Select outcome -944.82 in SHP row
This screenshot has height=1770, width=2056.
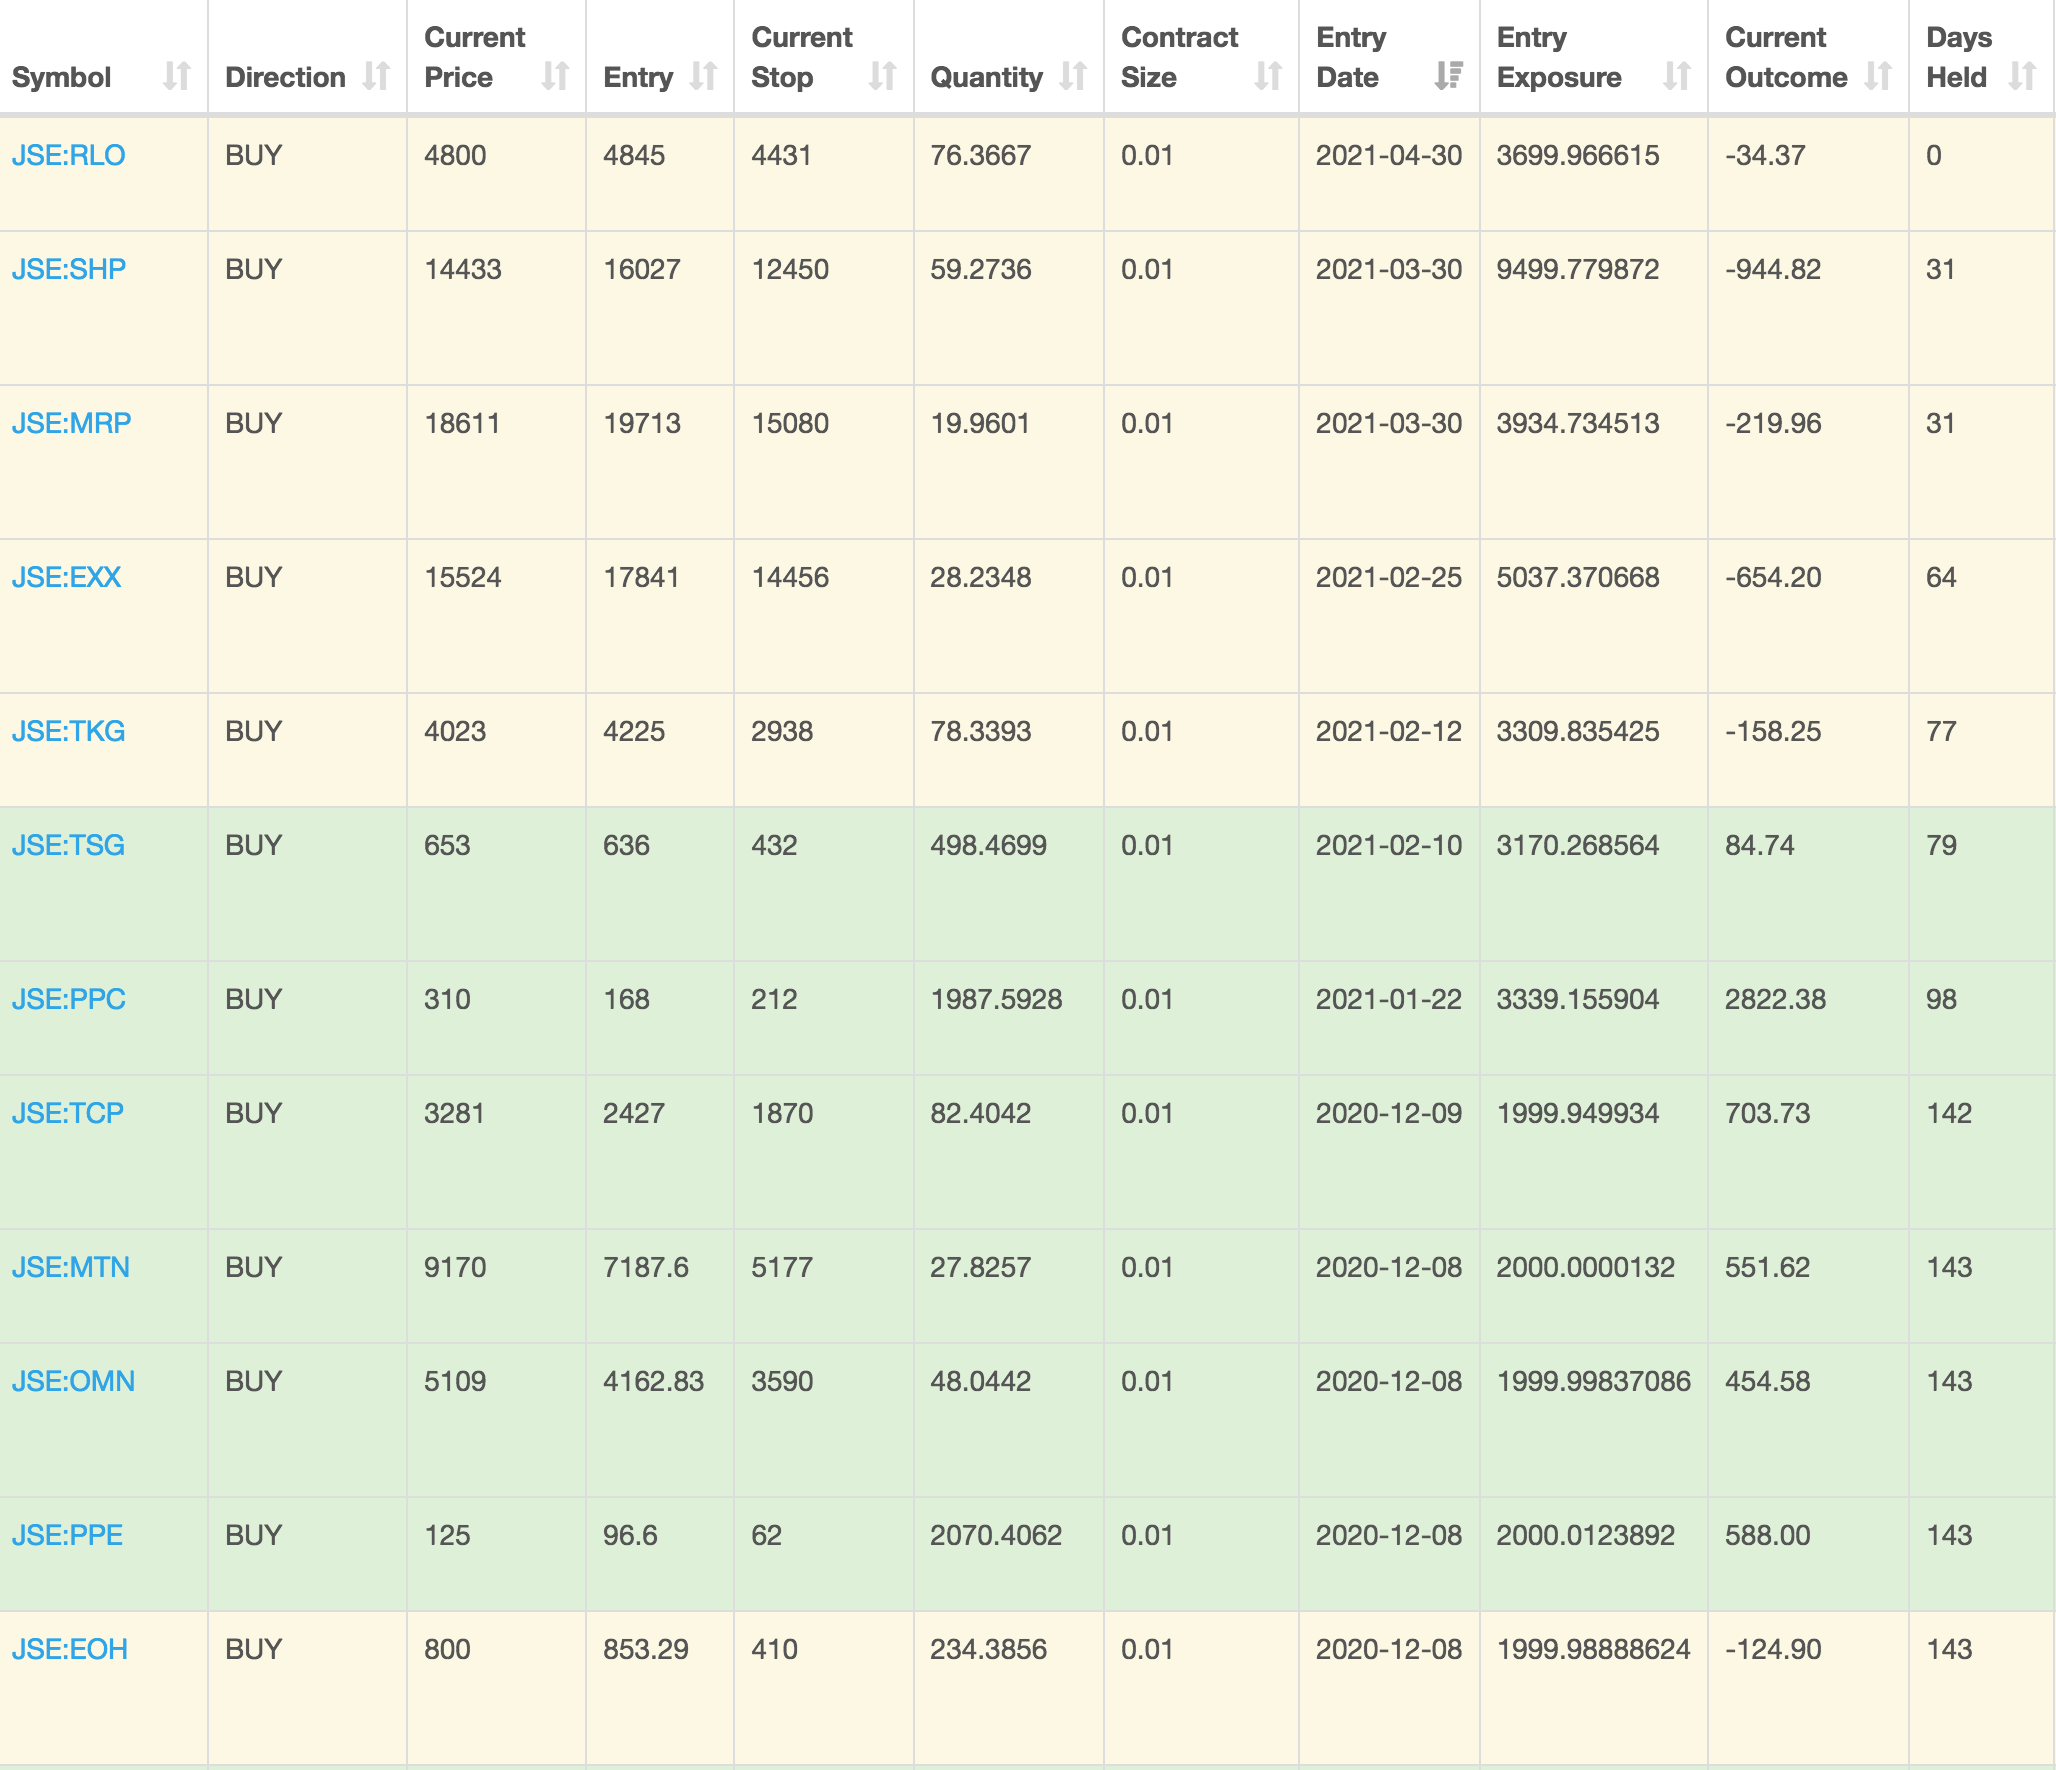1773,269
